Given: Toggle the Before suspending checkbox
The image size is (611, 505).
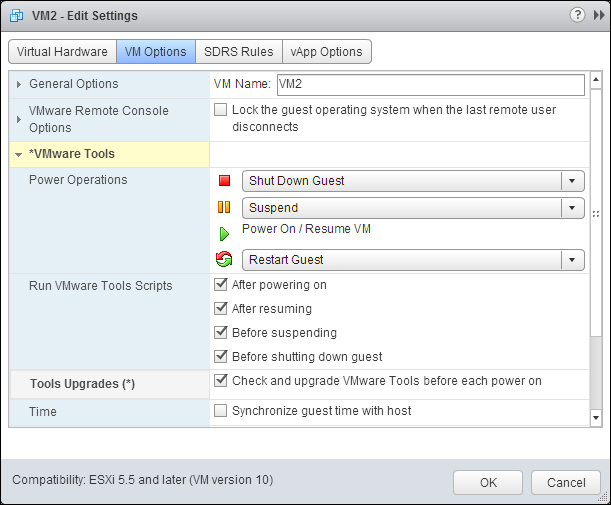Looking at the screenshot, I should pyautogui.click(x=221, y=333).
